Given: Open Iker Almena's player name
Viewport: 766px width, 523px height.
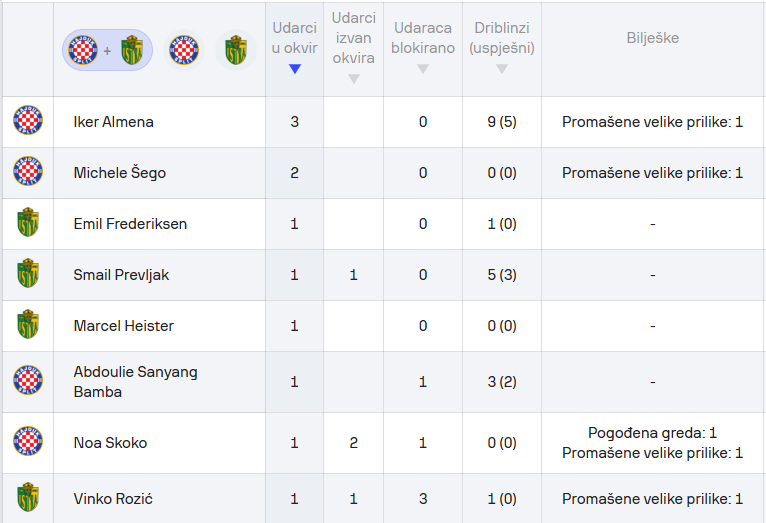Looking at the screenshot, I should tap(114, 122).
